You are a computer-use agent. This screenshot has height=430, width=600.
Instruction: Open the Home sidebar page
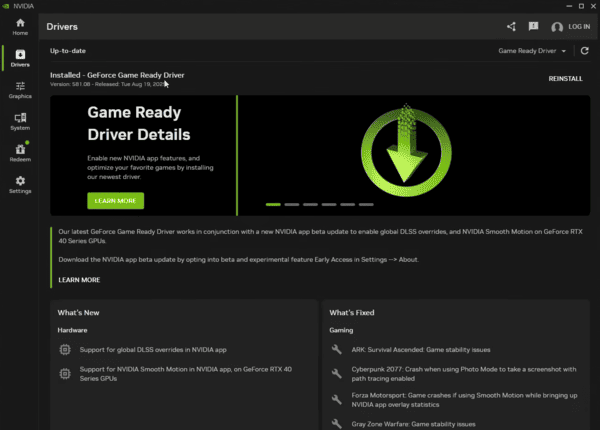[x=20, y=27]
